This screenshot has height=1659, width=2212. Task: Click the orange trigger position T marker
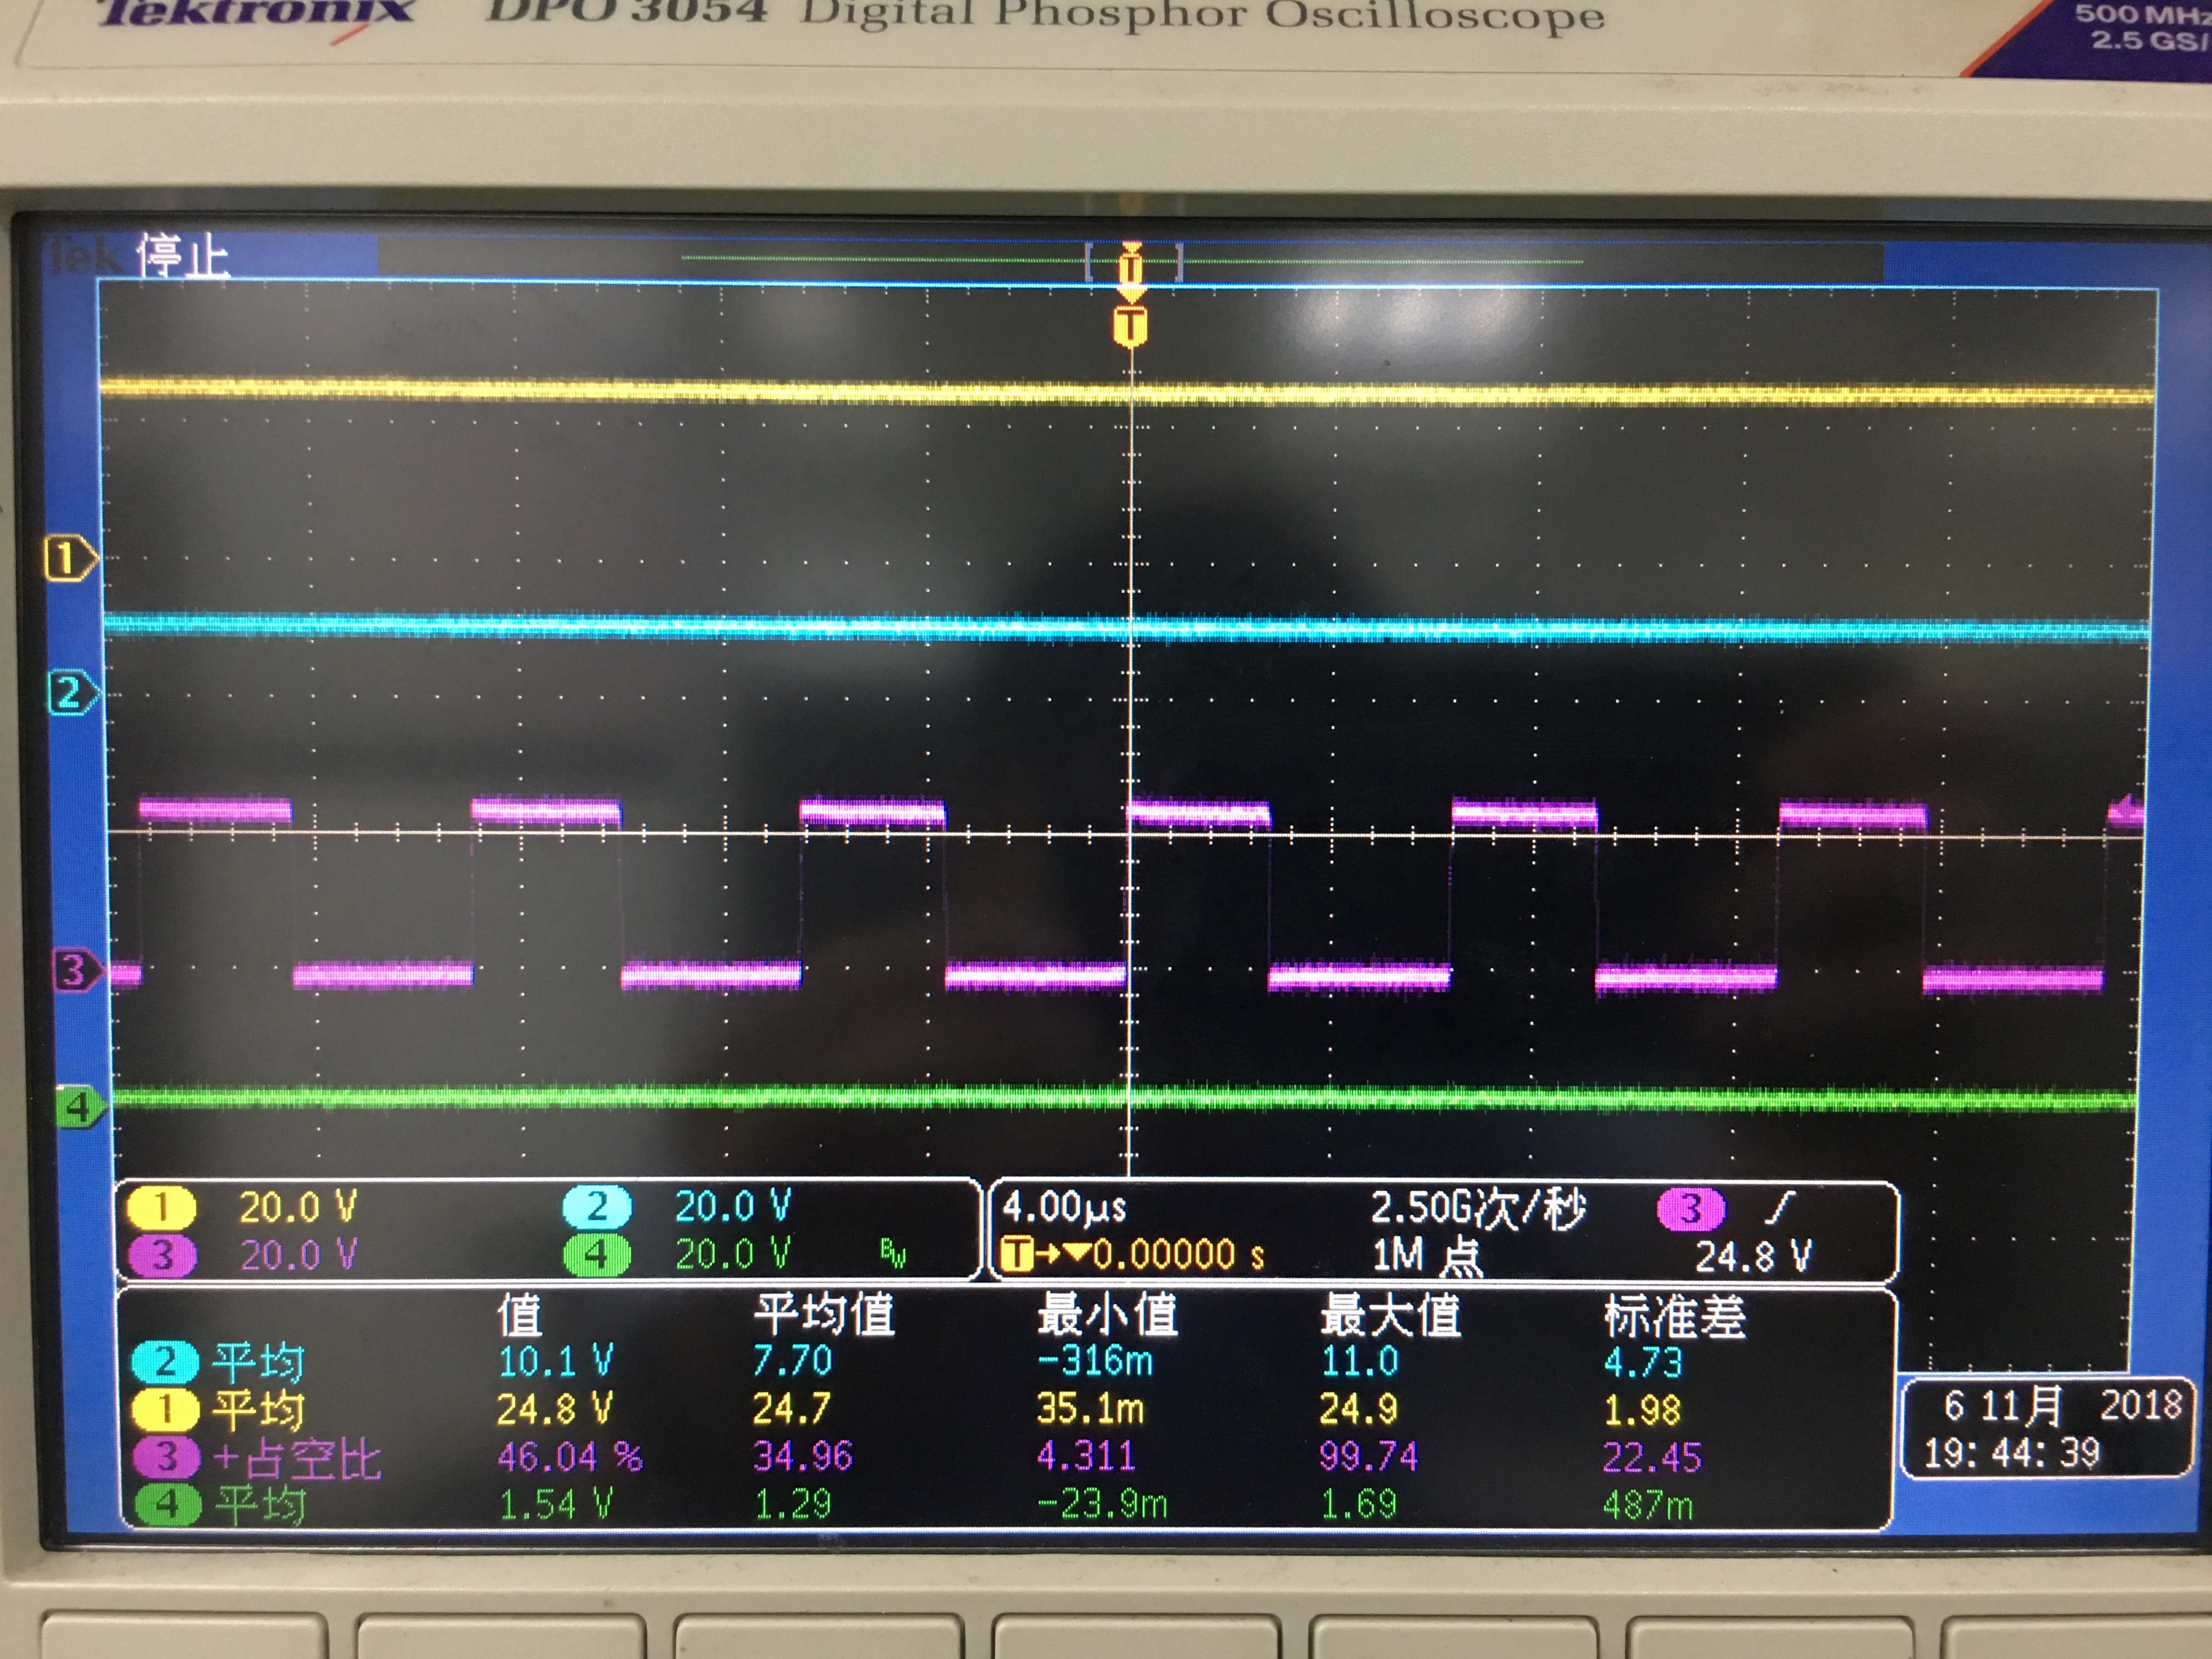tap(1130, 326)
